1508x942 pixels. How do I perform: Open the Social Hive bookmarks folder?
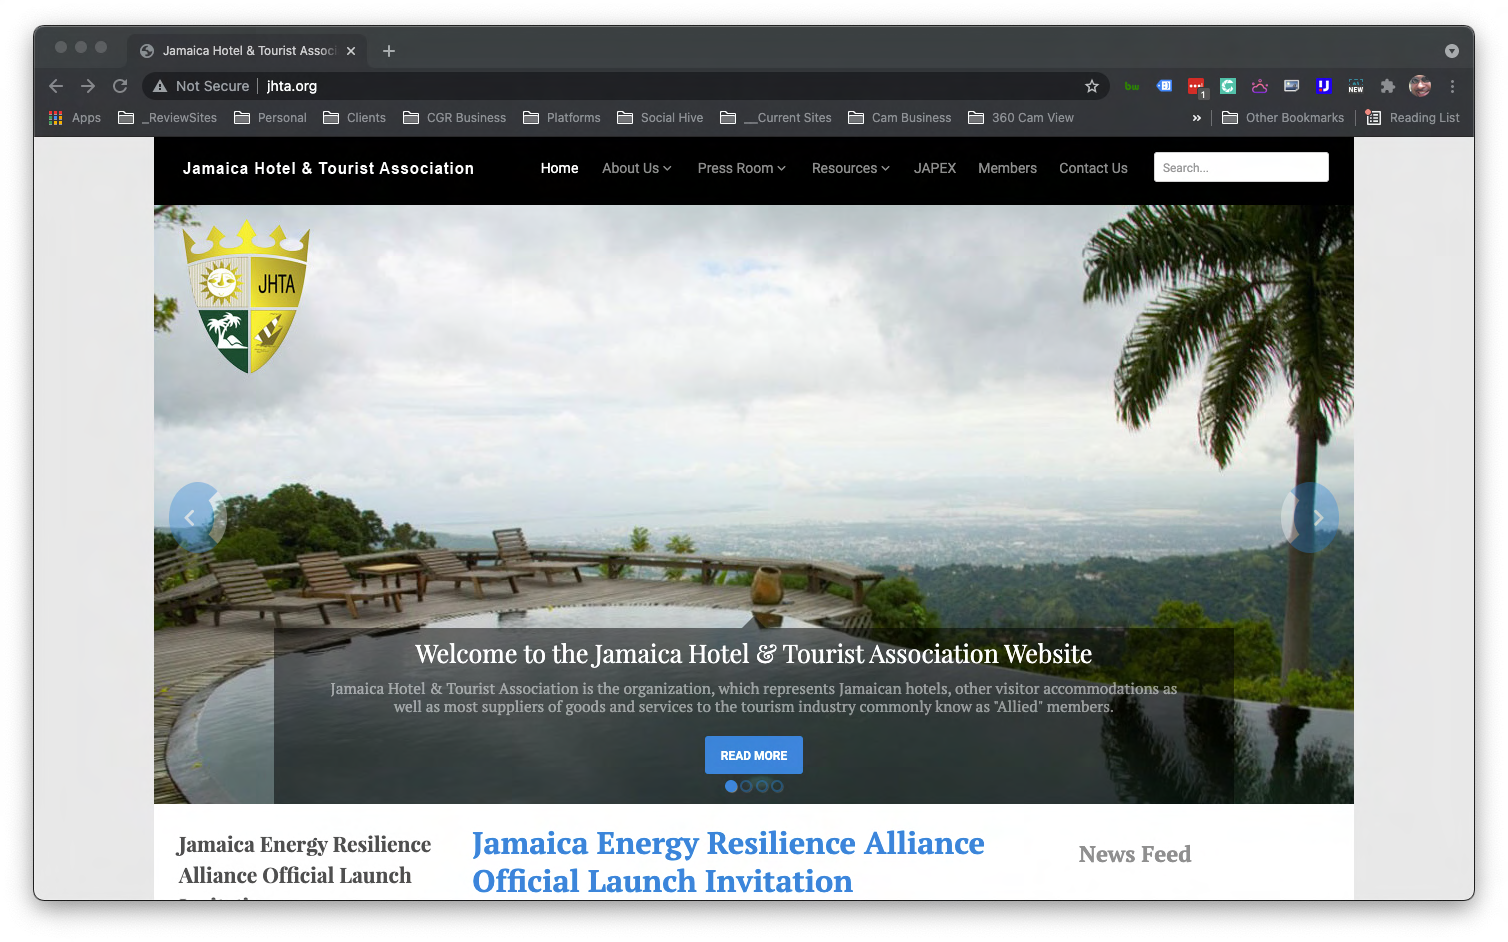coord(660,118)
